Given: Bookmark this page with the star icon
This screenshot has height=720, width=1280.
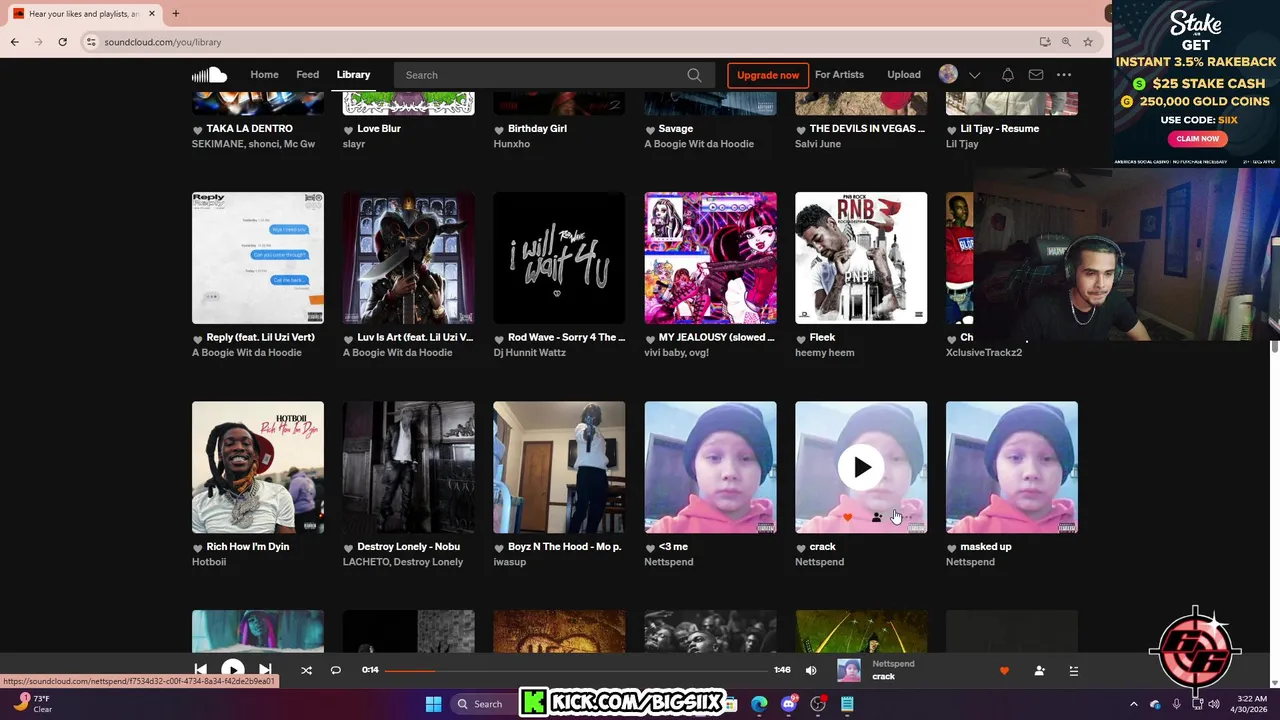Looking at the screenshot, I should pos(1088,42).
